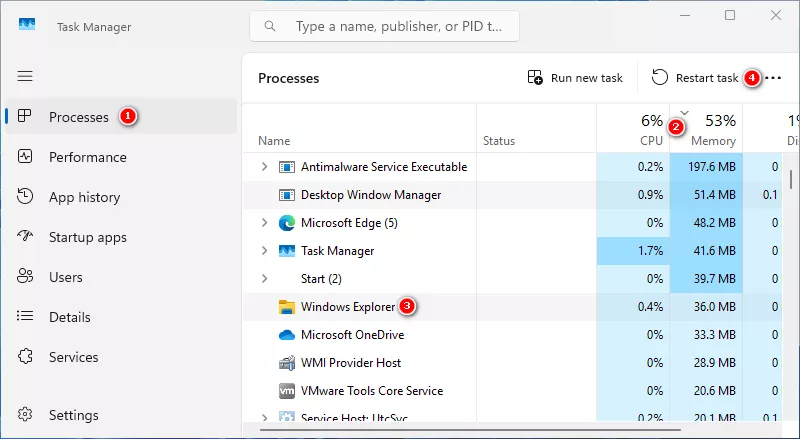
Task: Open the three-dots more options menu
Action: coord(773,78)
